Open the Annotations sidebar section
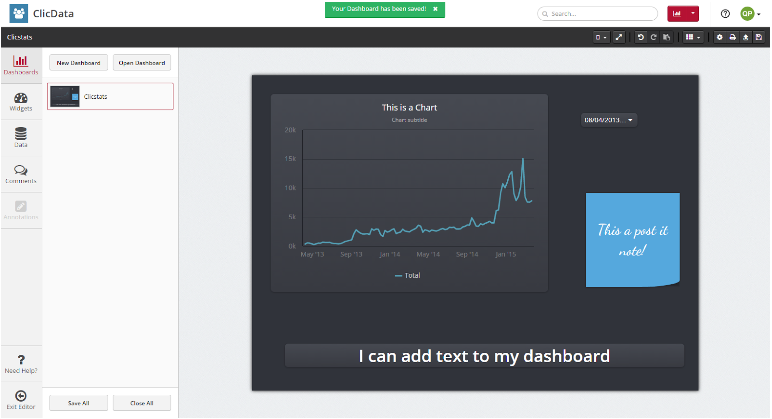The width and height of the screenshot is (772, 419). [x=21, y=210]
